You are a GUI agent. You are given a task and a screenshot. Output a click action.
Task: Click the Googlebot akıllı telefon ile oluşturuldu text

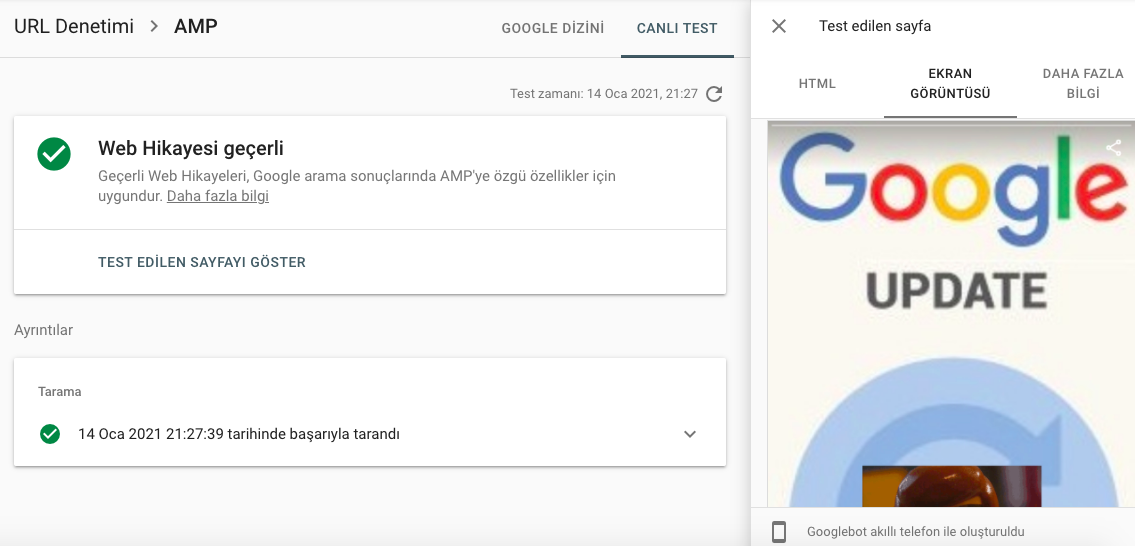tap(916, 532)
